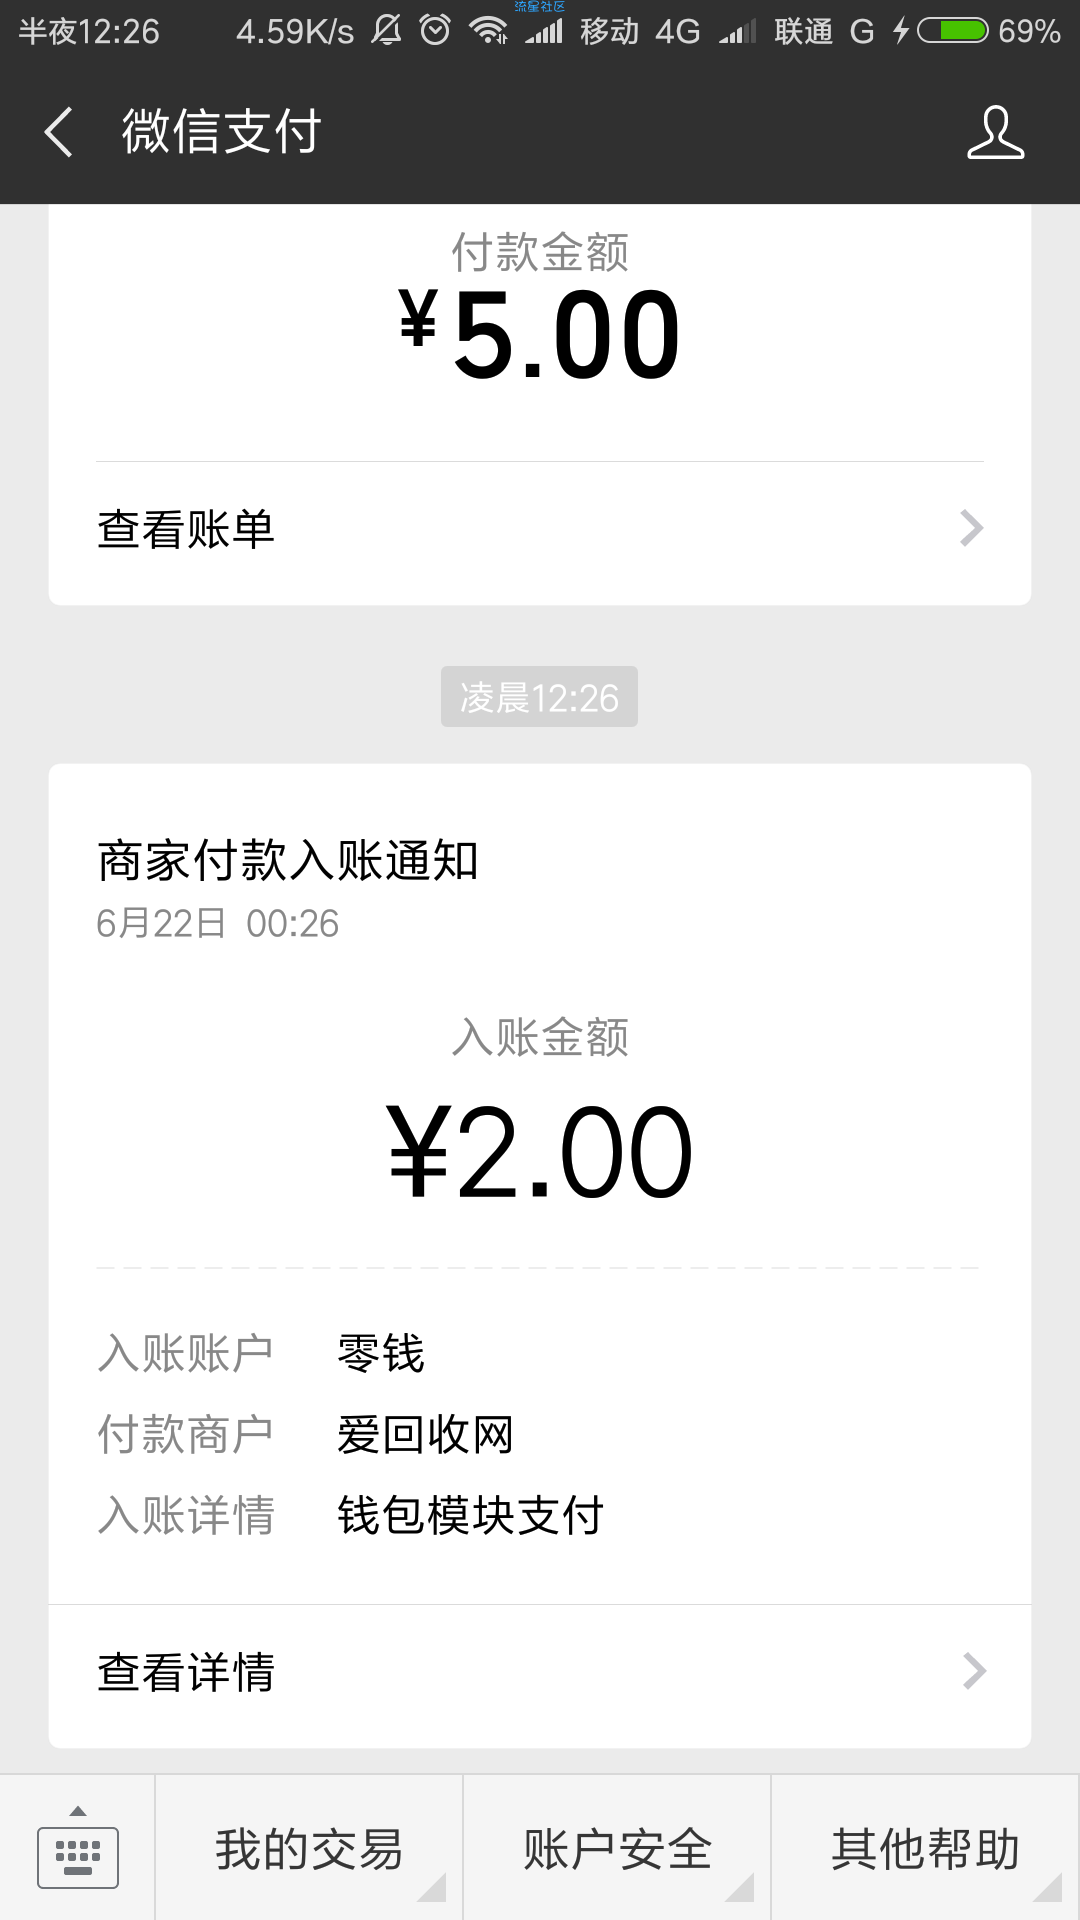The width and height of the screenshot is (1080, 1920).
Task: Tap the 爱回收网 merchant name
Action: tap(426, 1435)
